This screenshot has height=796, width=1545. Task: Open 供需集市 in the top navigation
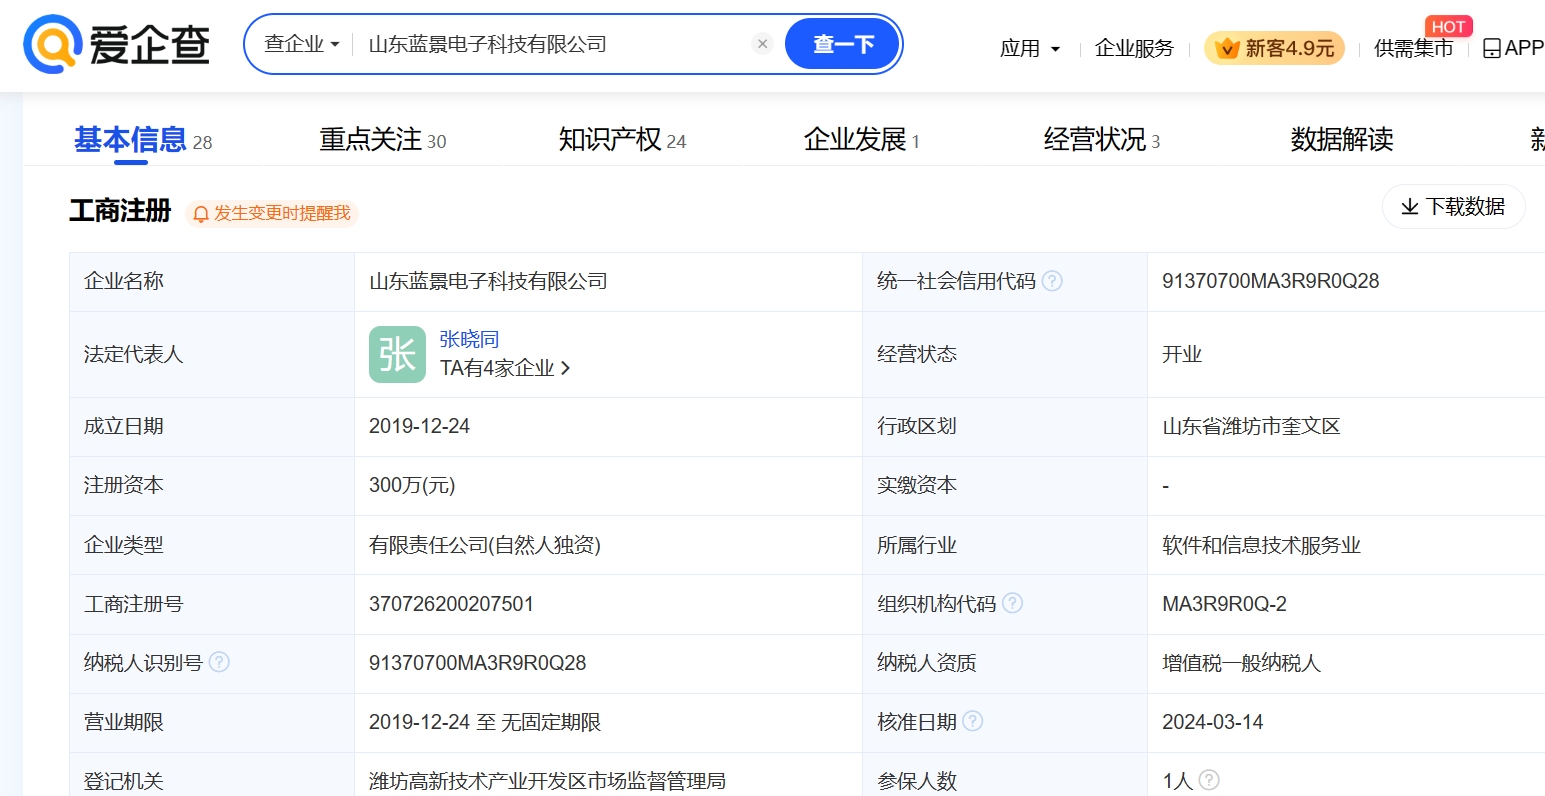[x=1413, y=48]
